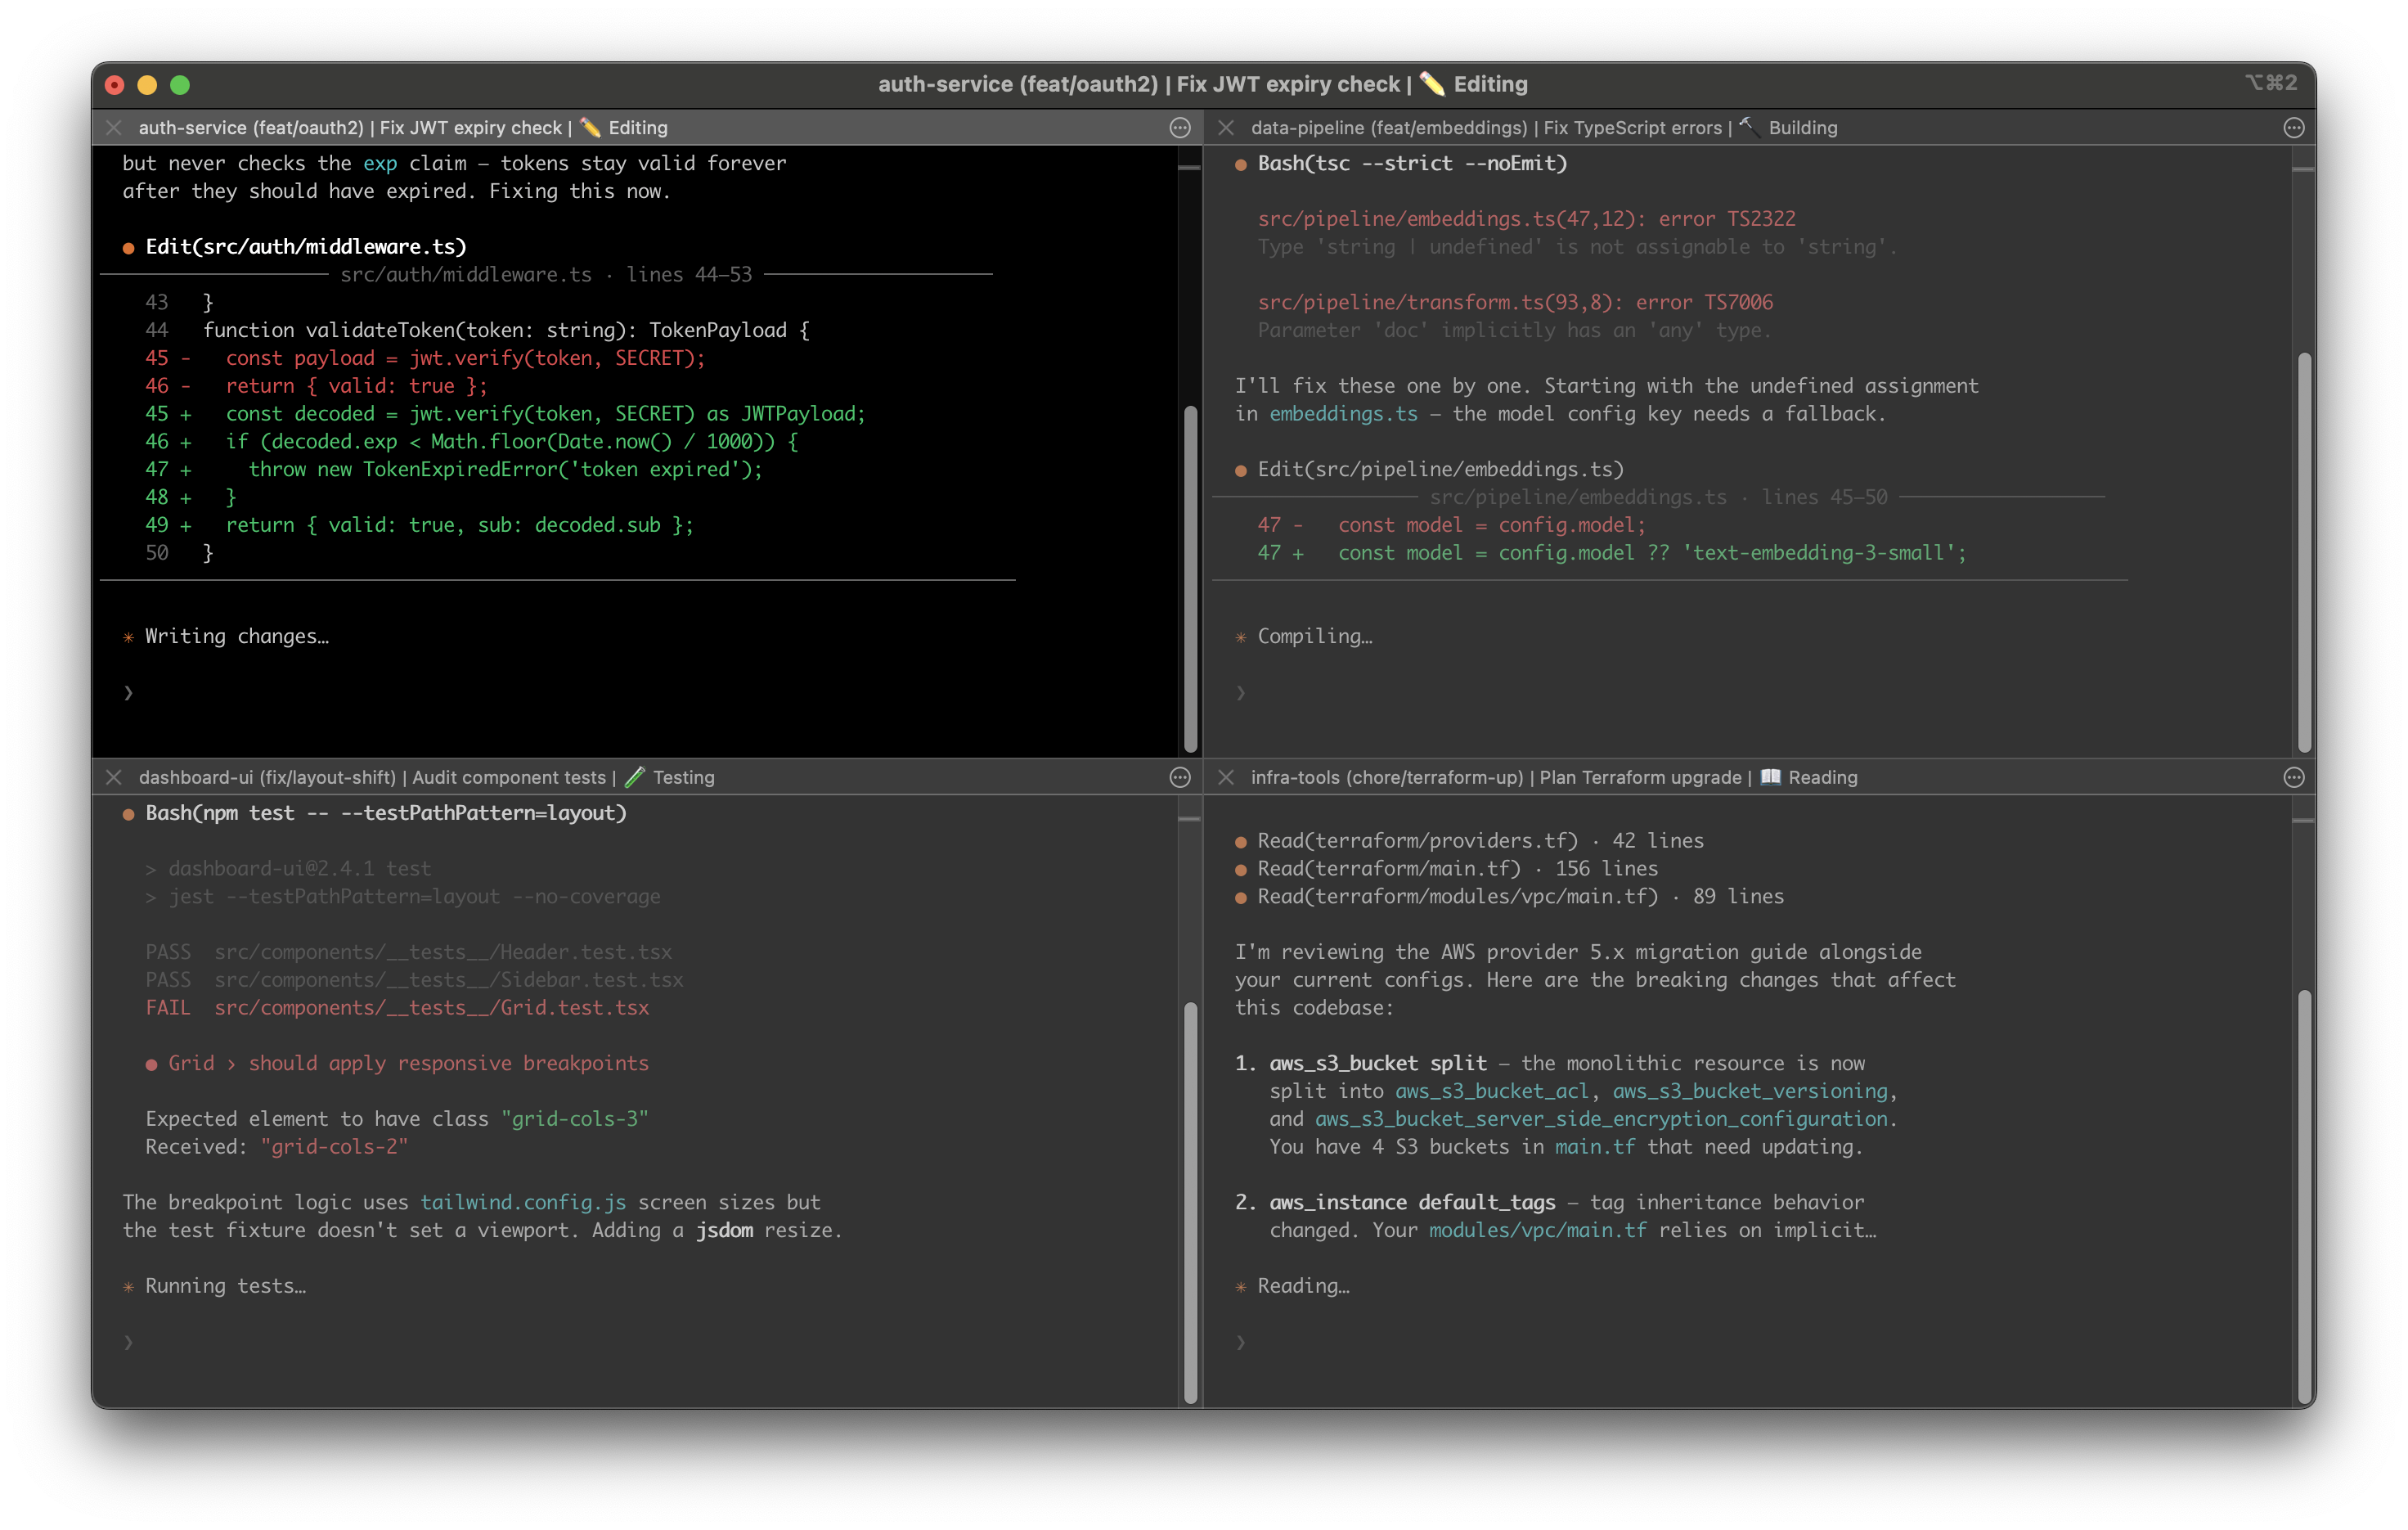Image resolution: width=2408 pixels, height=1530 pixels.
Task: Collapse the Bash(npm test) output
Action: (x=384, y=813)
